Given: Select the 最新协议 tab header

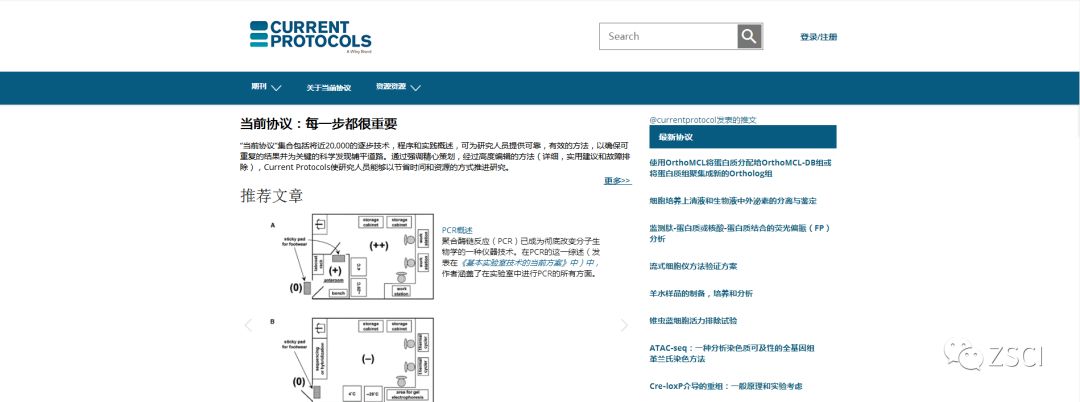Looking at the screenshot, I should tap(742, 137).
